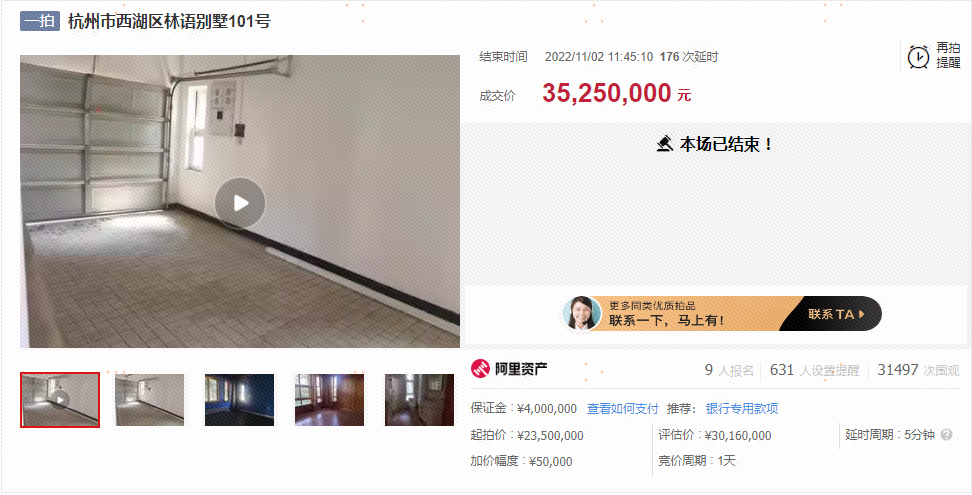
Task: Click the 176 次延时 delay count
Action: (x=689, y=57)
